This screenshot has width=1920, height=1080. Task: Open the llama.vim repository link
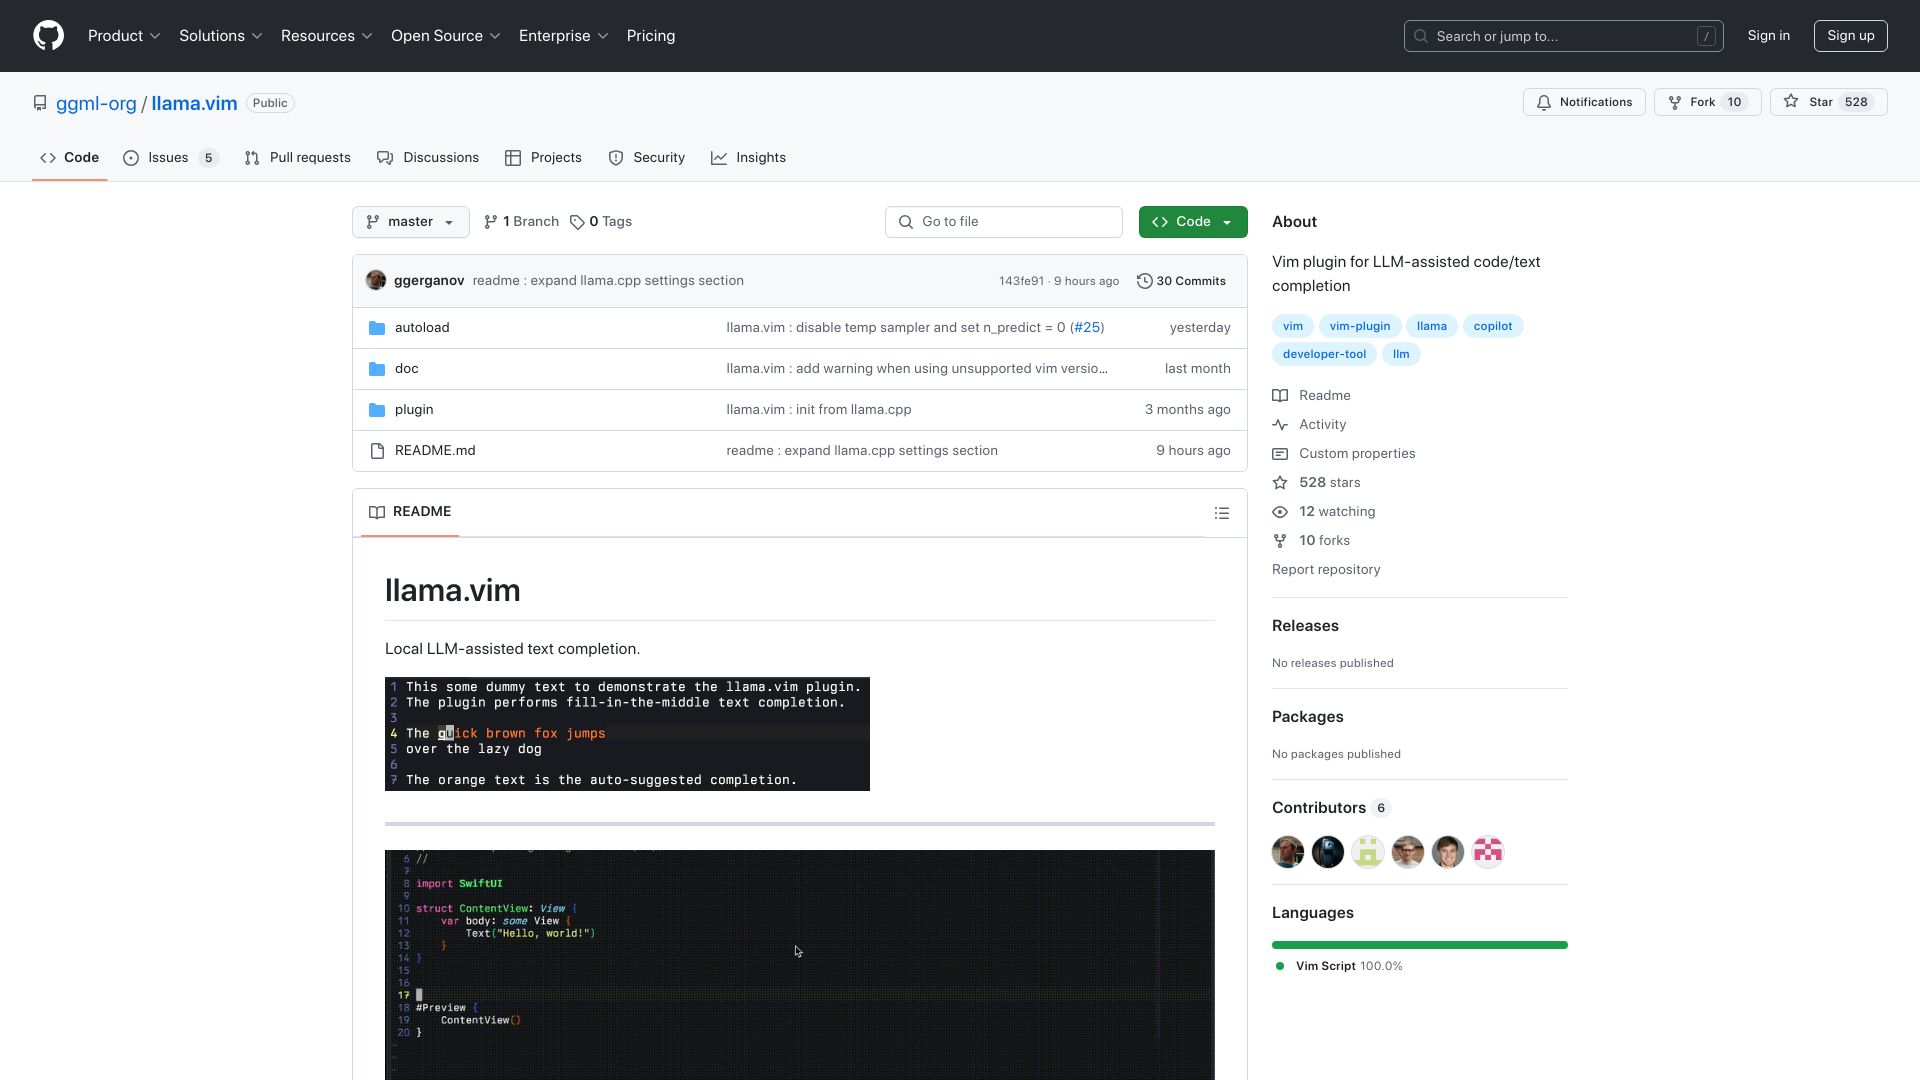pyautogui.click(x=194, y=103)
